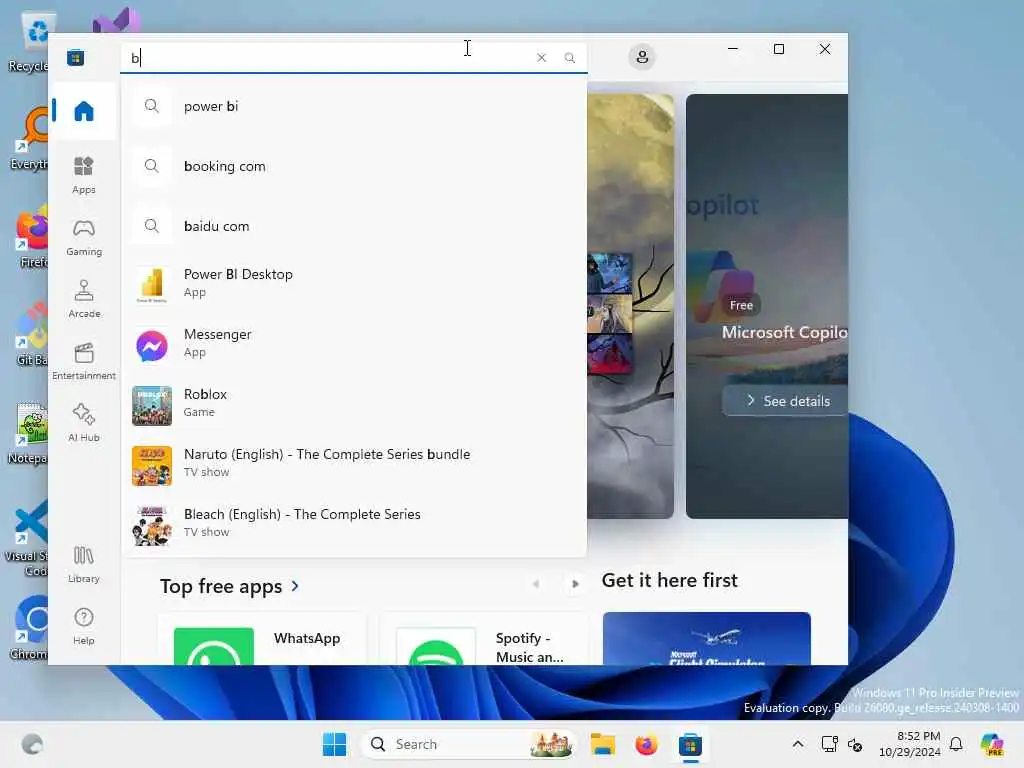Click the Power BI Desktop icon
The image size is (1024, 768).
152,285
